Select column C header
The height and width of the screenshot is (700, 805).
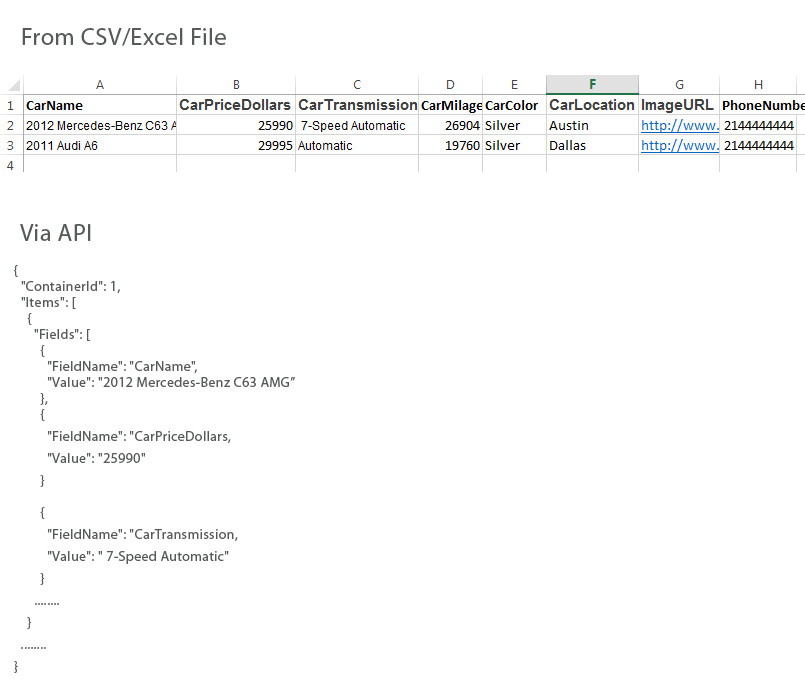click(357, 85)
